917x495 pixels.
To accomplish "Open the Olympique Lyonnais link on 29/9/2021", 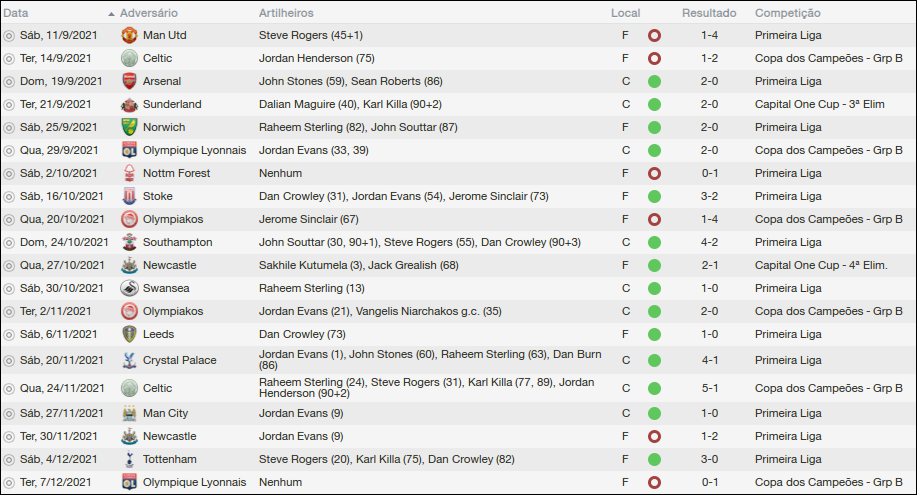I will 193,150.
